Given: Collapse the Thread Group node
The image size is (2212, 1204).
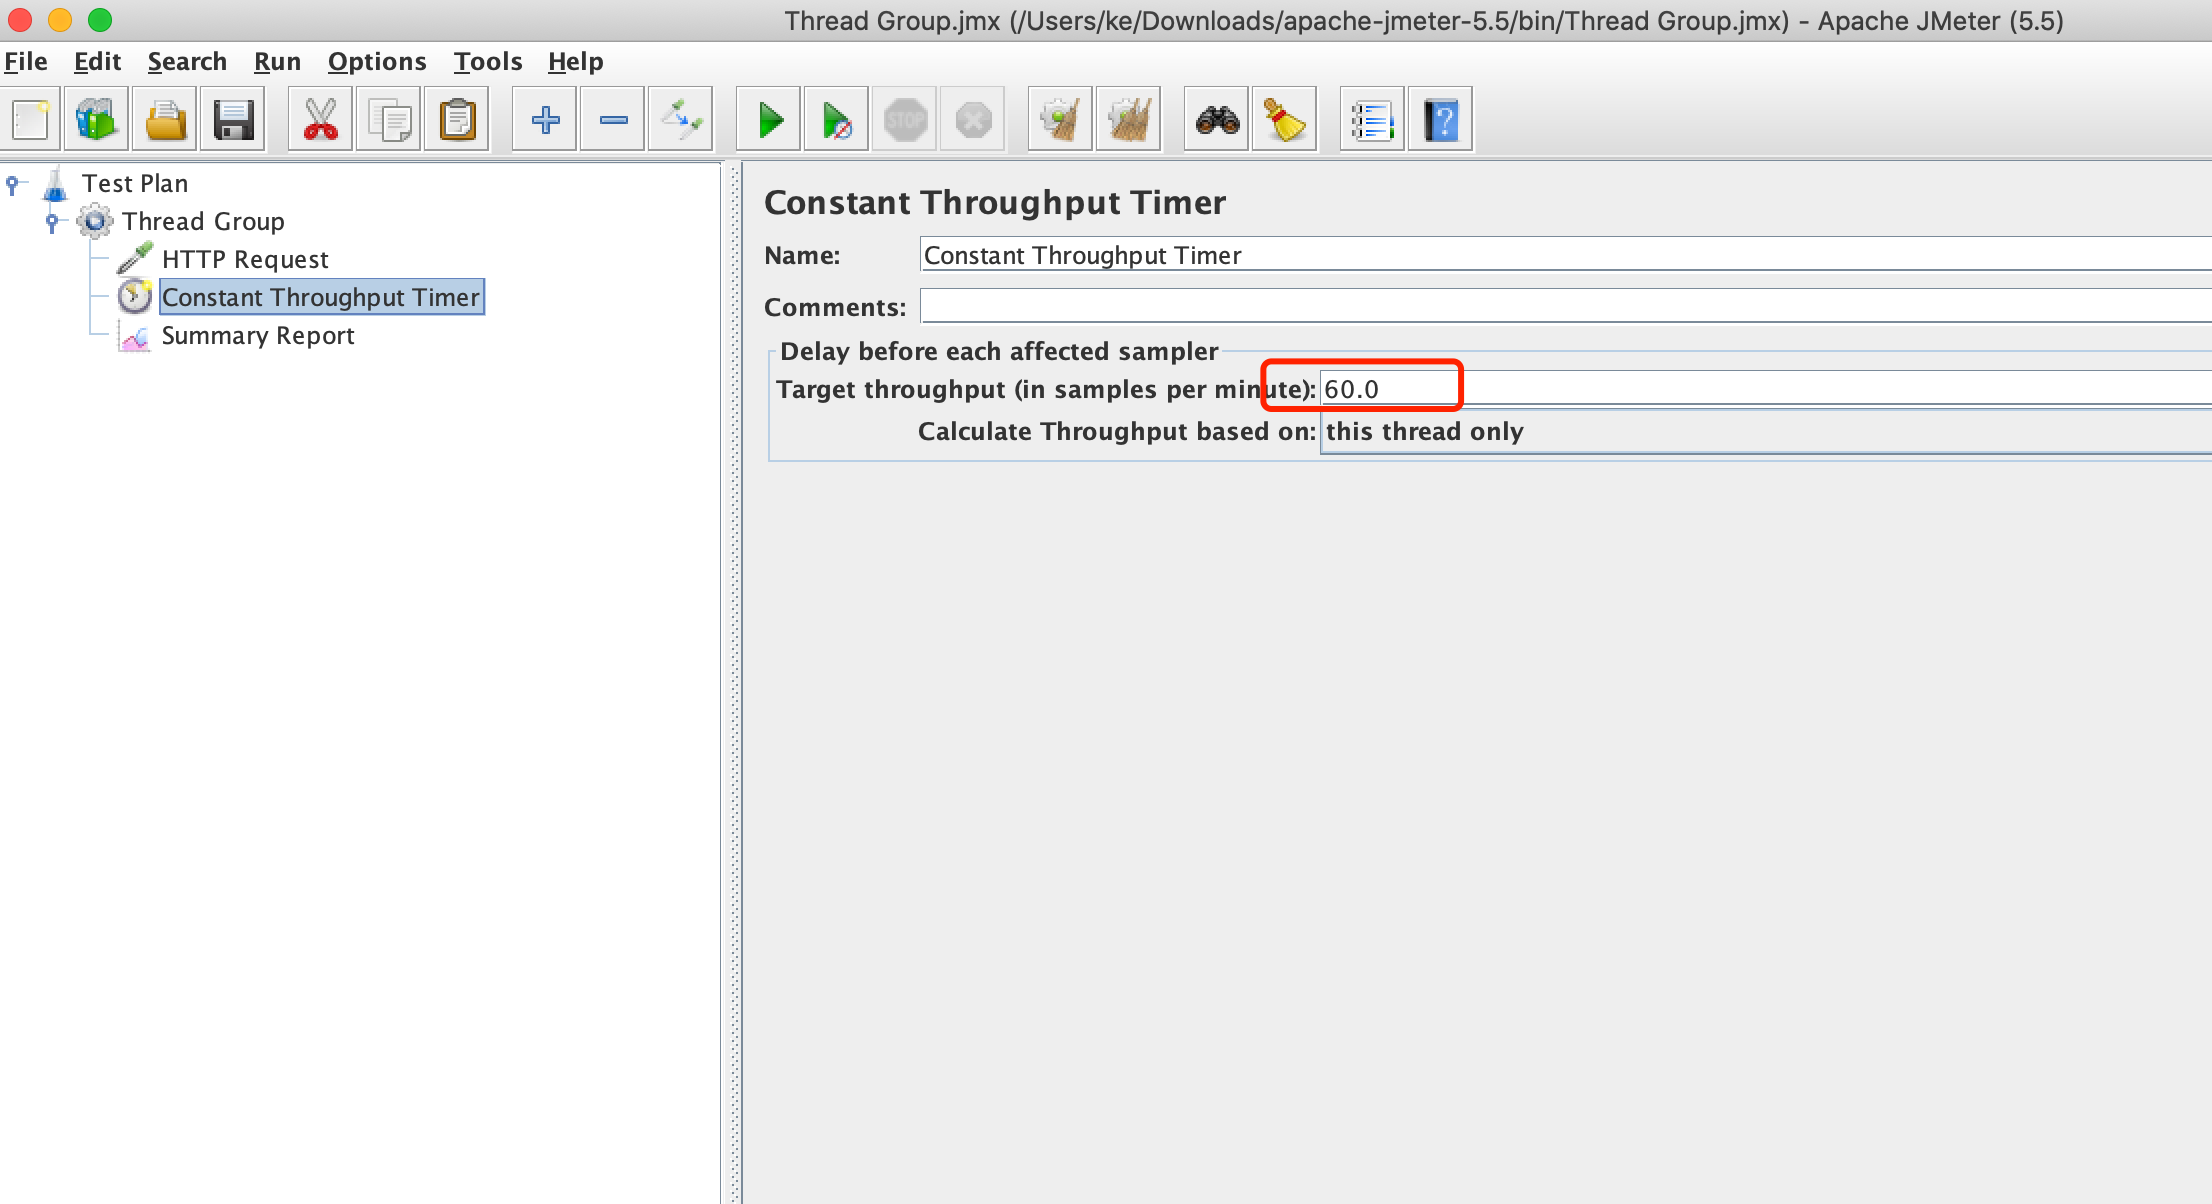Looking at the screenshot, I should [x=53, y=221].
